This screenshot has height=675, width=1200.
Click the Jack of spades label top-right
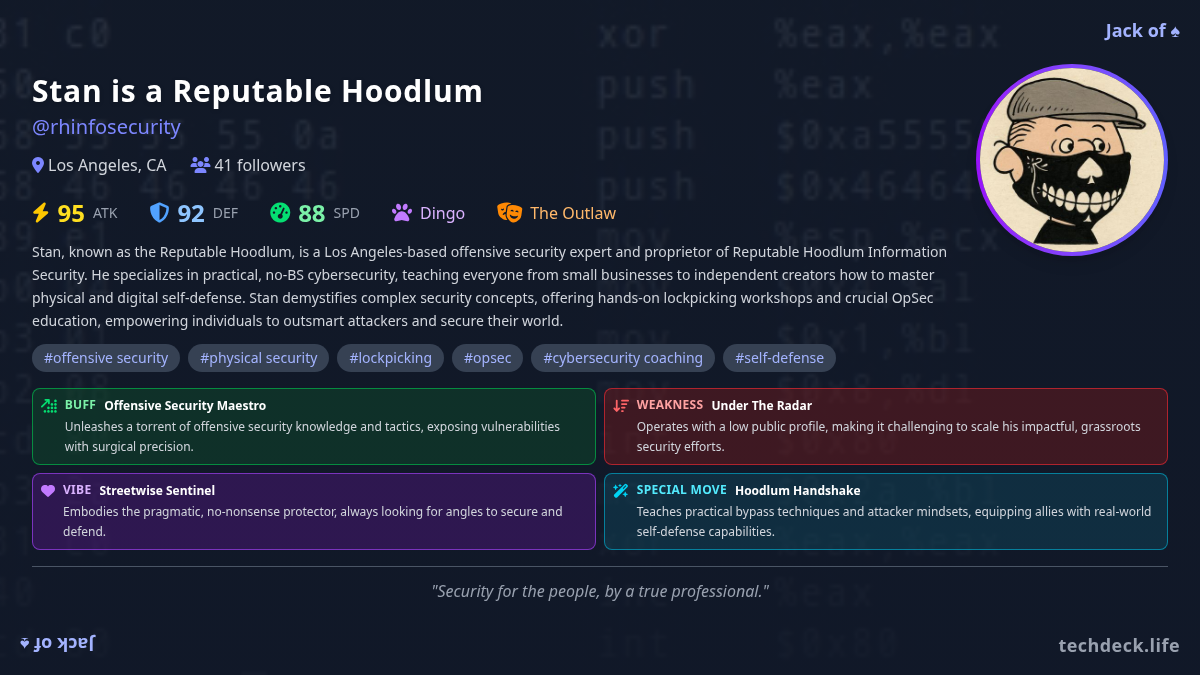tap(1142, 31)
